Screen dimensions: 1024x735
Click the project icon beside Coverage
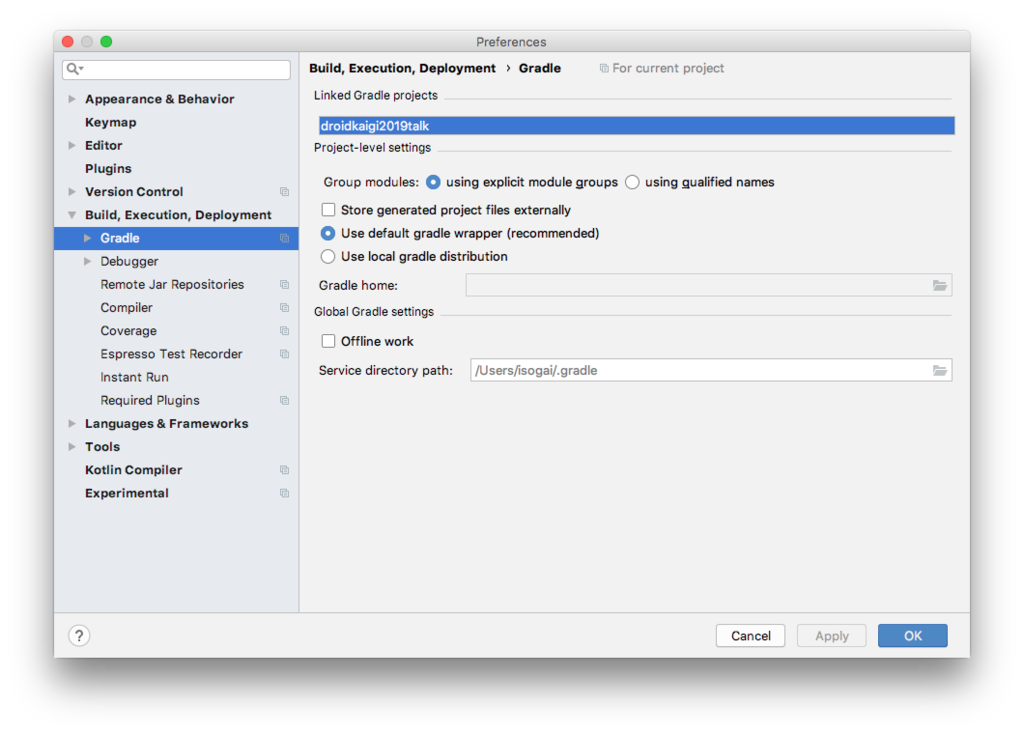[284, 331]
